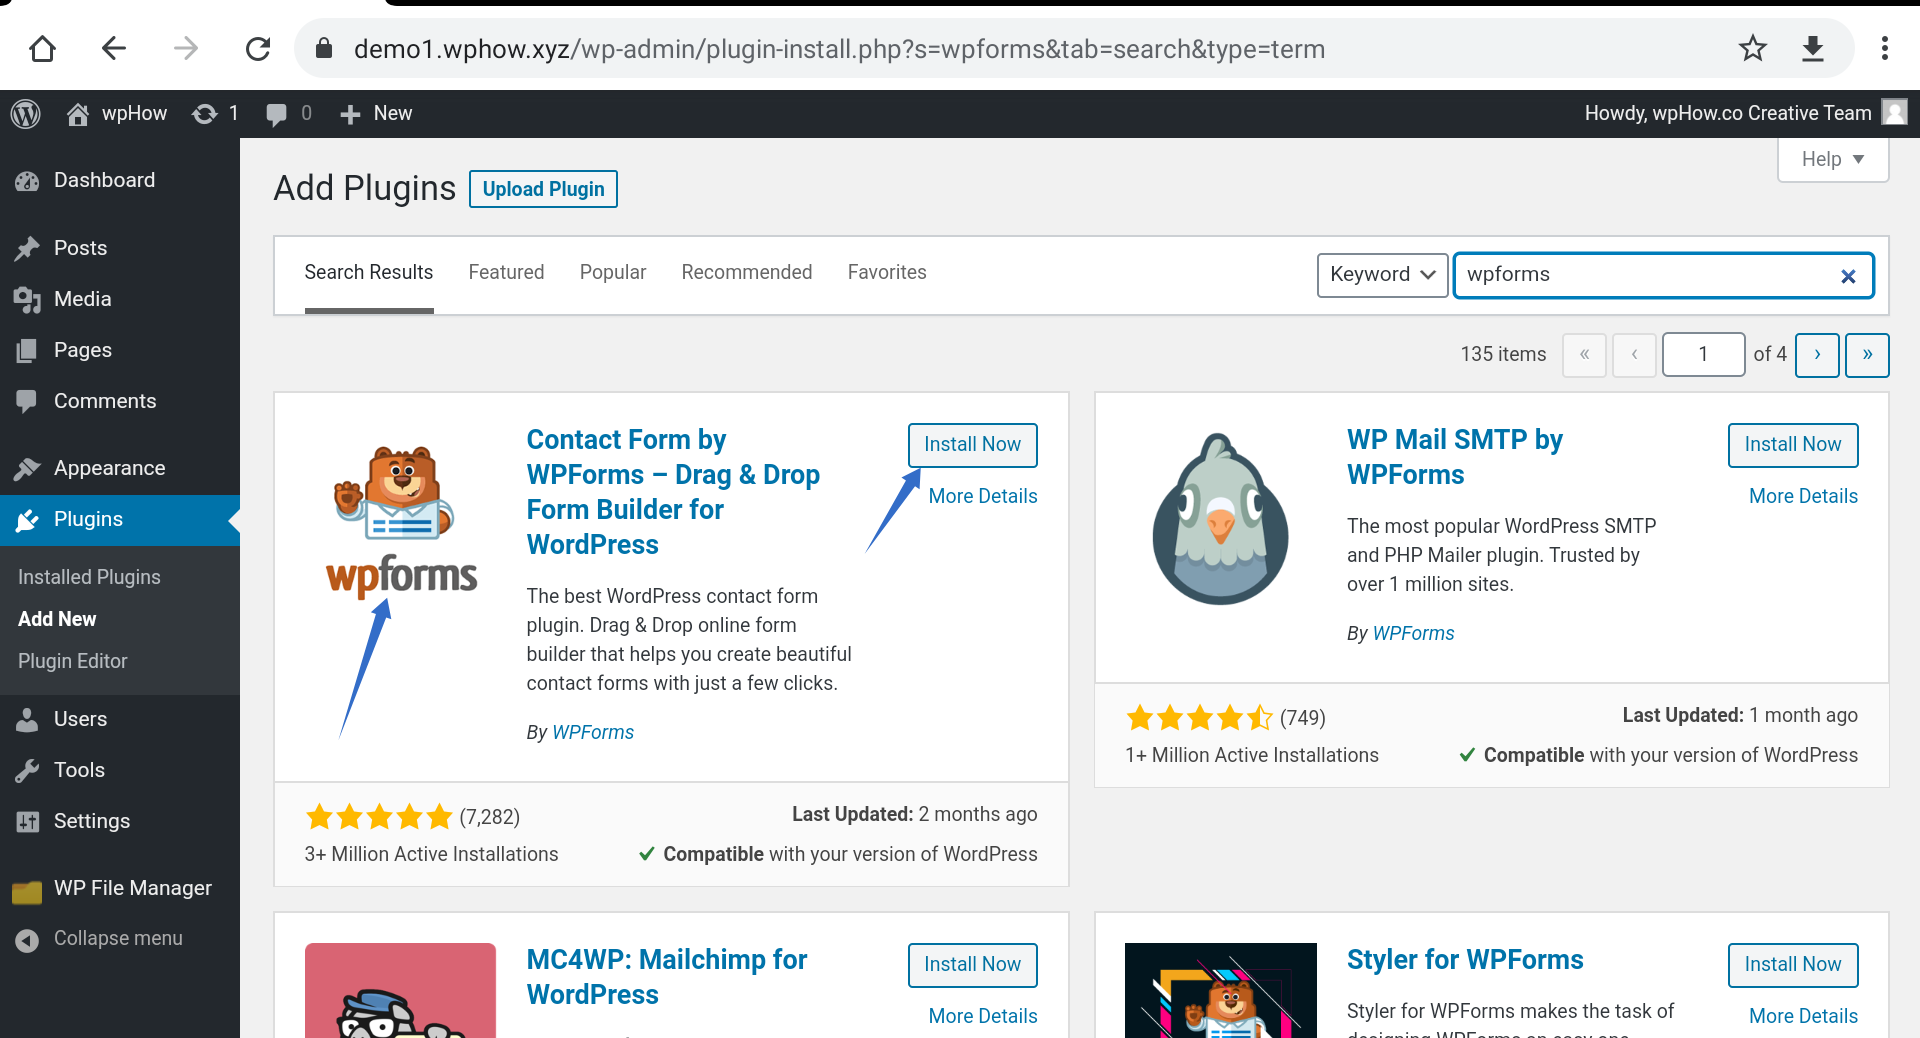The width and height of the screenshot is (1920, 1038).
Task: Click the padlock site security icon
Action: click(323, 48)
